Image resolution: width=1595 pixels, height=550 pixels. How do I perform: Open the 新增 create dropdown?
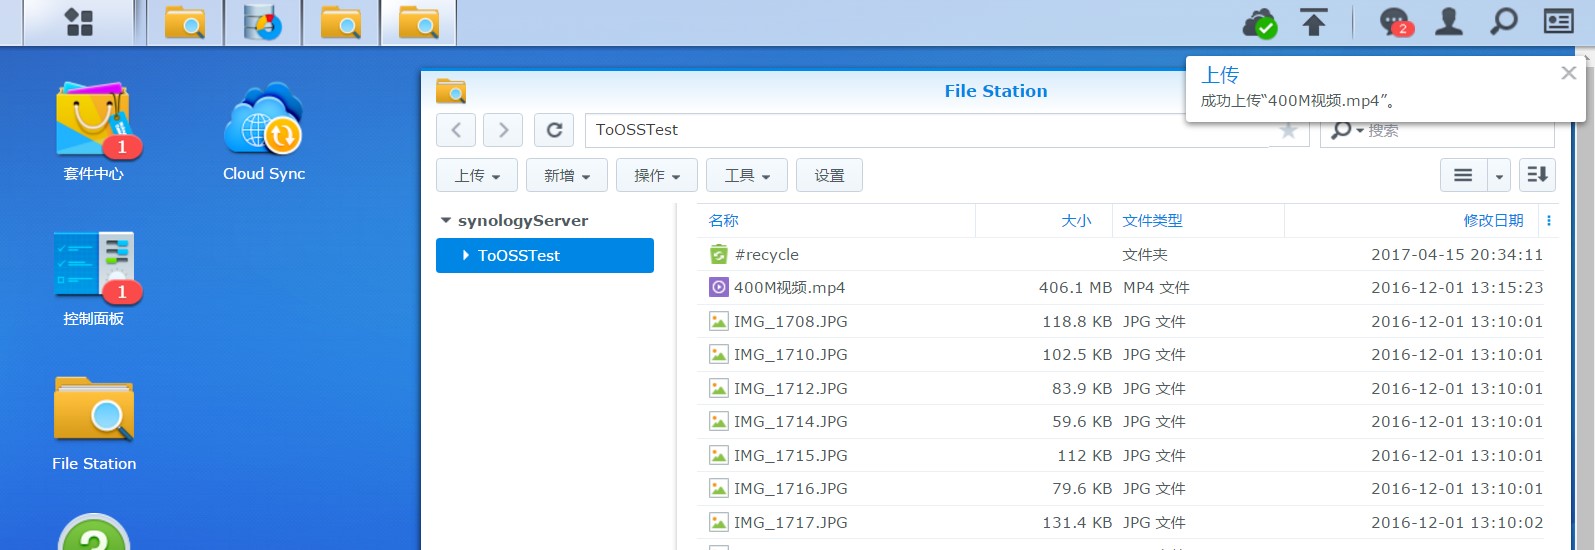point(567,175)
